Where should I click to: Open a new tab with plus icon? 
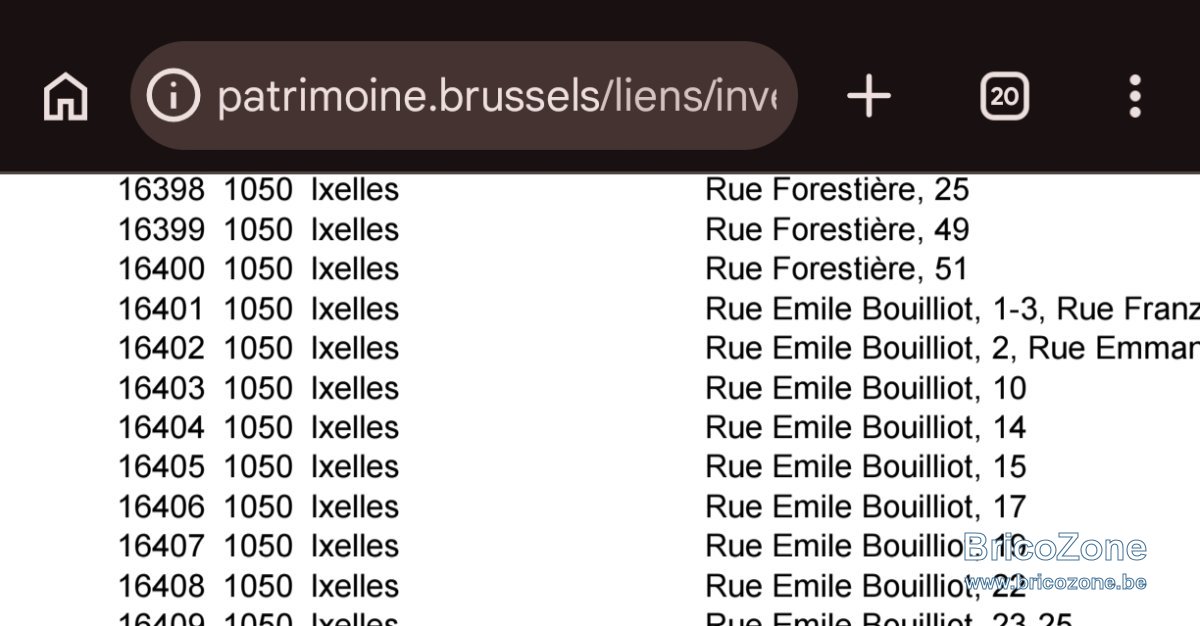(x=868, y=96)
